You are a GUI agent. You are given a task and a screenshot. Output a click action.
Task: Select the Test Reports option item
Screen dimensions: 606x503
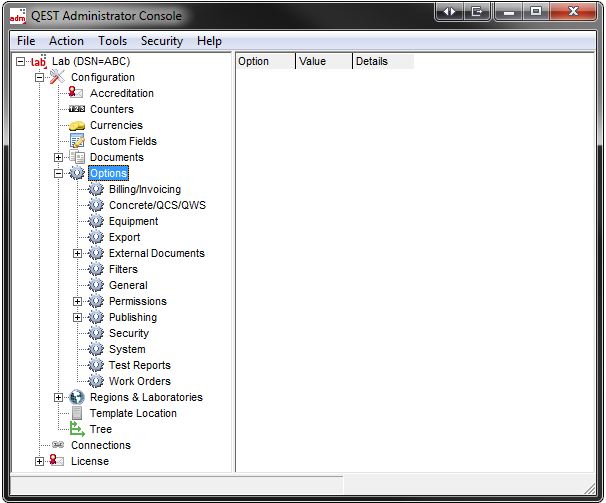(139, 365)
